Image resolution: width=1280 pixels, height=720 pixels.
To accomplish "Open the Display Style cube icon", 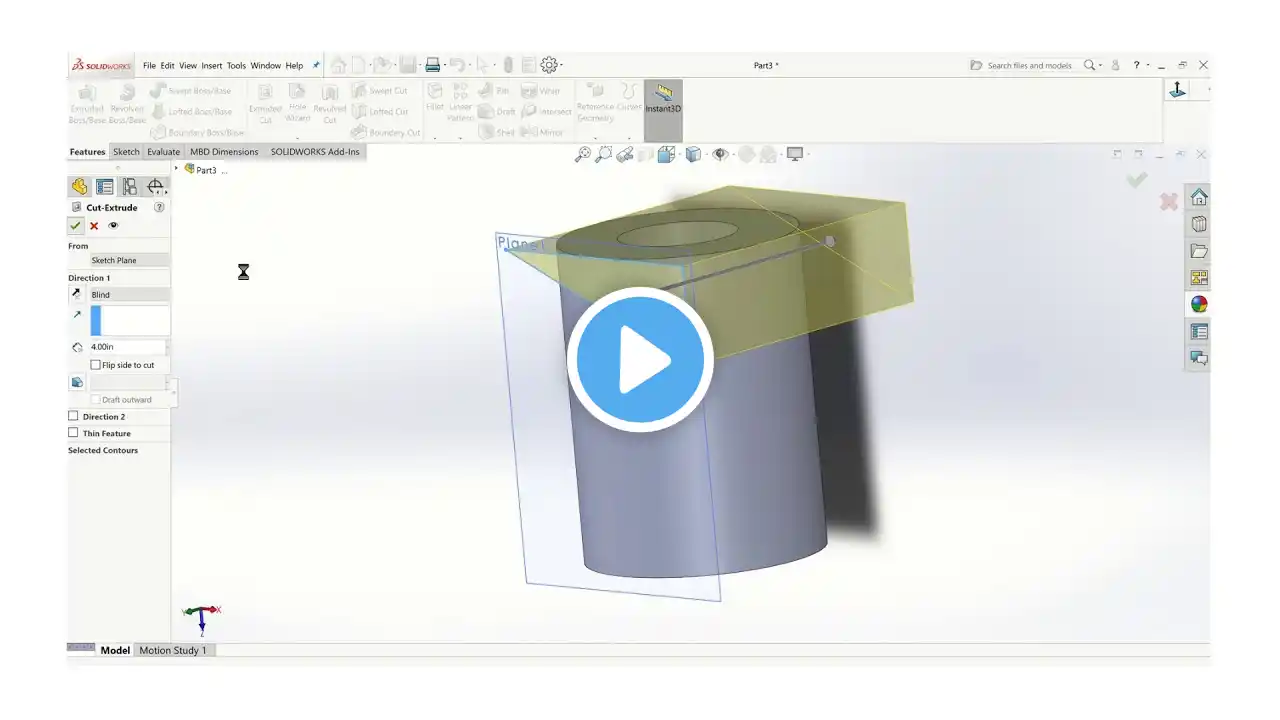I will (693, 154).
